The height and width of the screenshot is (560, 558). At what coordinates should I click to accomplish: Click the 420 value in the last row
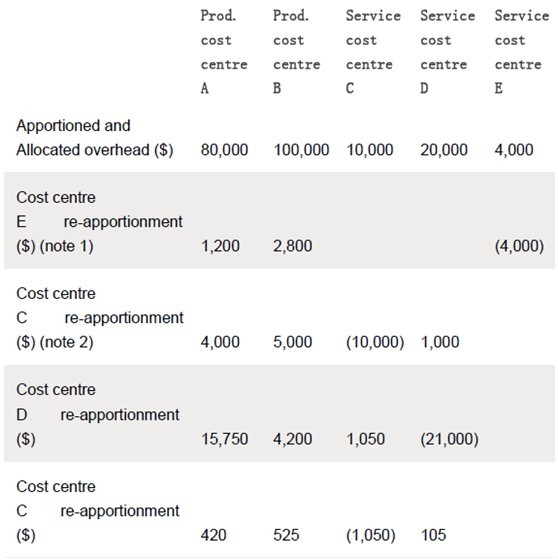pyautogui.click(x=213, y=535)
